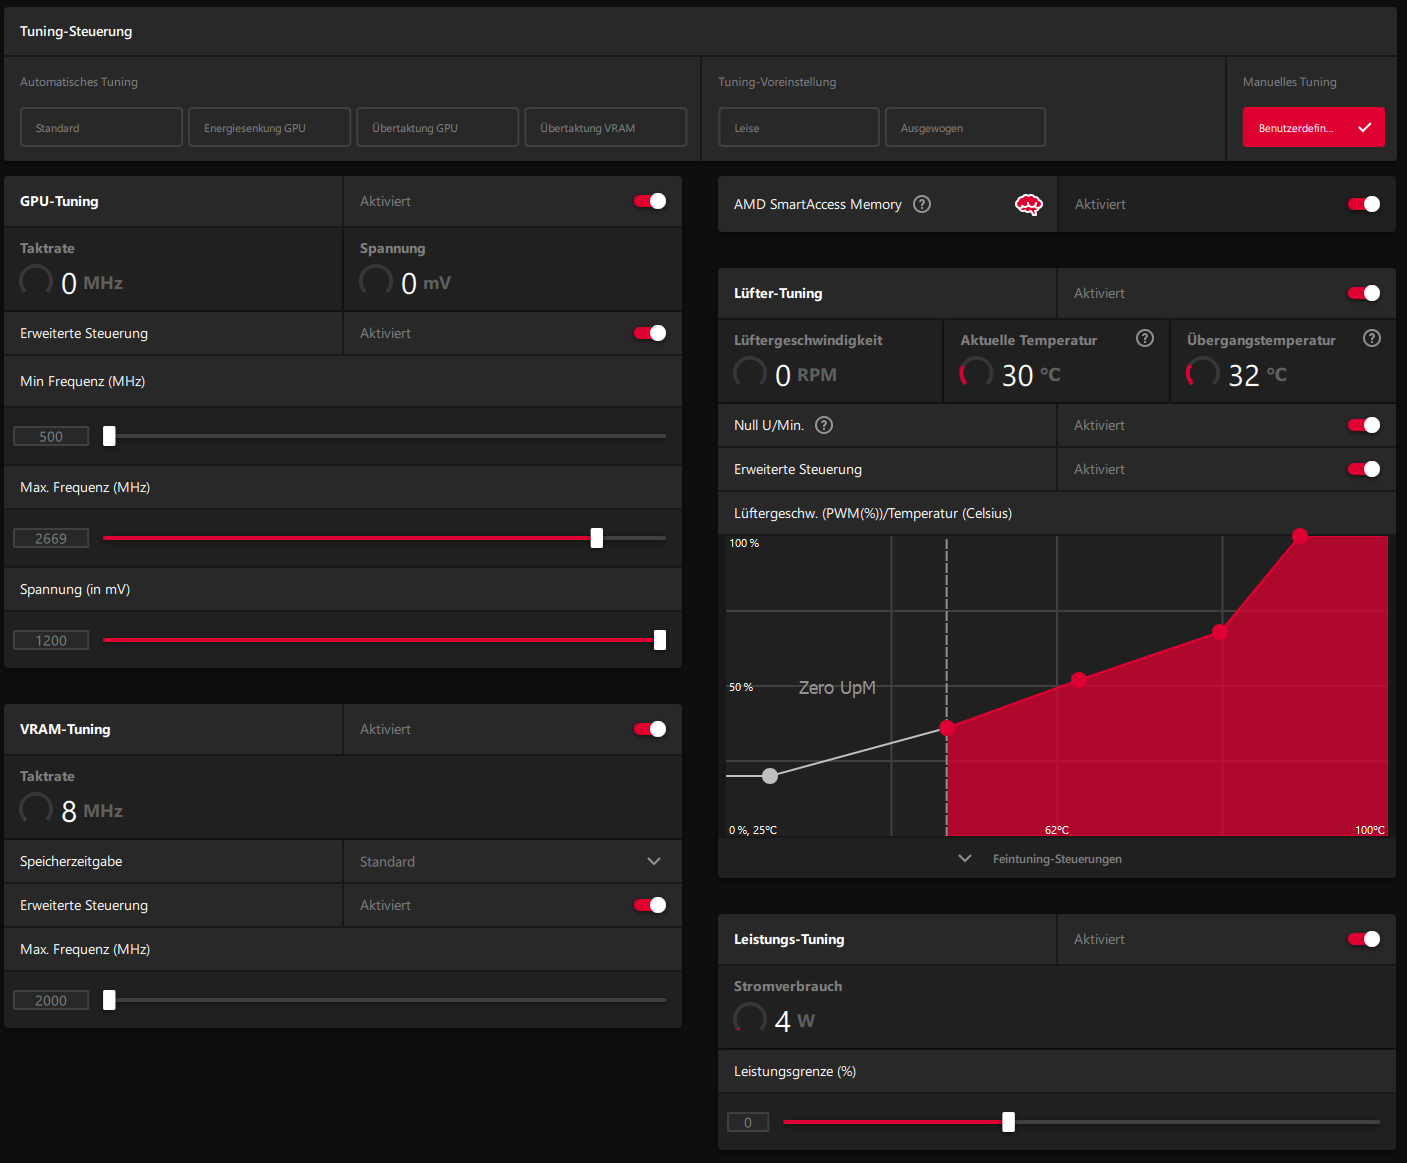Click the Spannung 1200 value field

click(51, 640)
